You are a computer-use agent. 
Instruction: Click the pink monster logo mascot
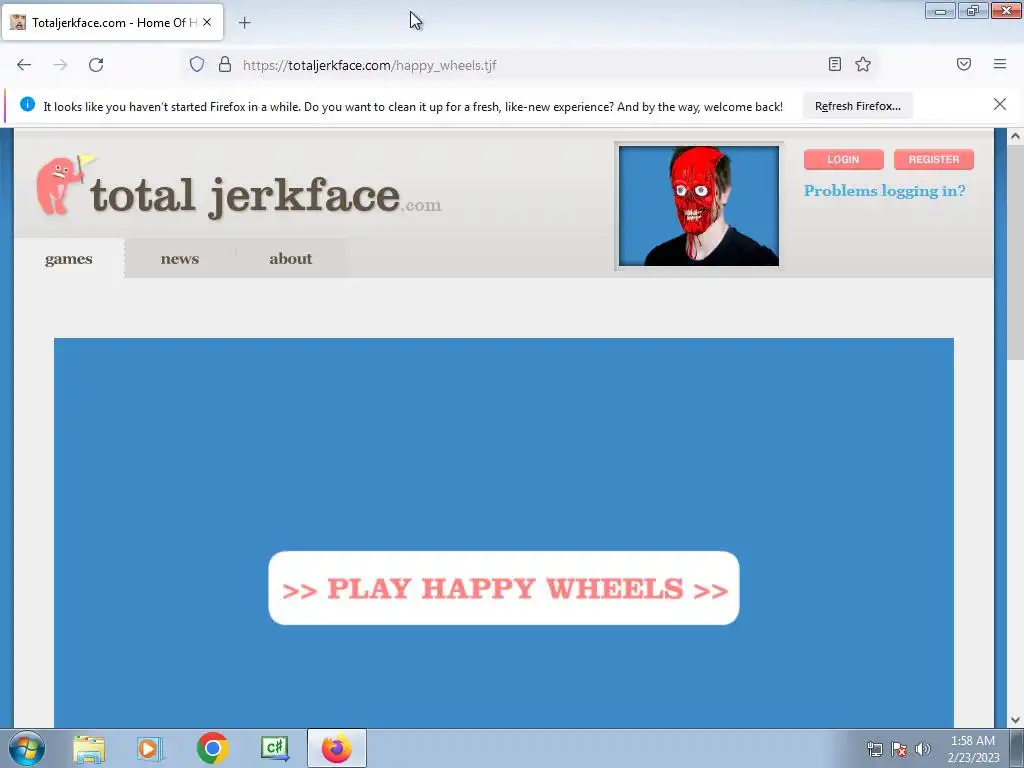click(62, 185)
